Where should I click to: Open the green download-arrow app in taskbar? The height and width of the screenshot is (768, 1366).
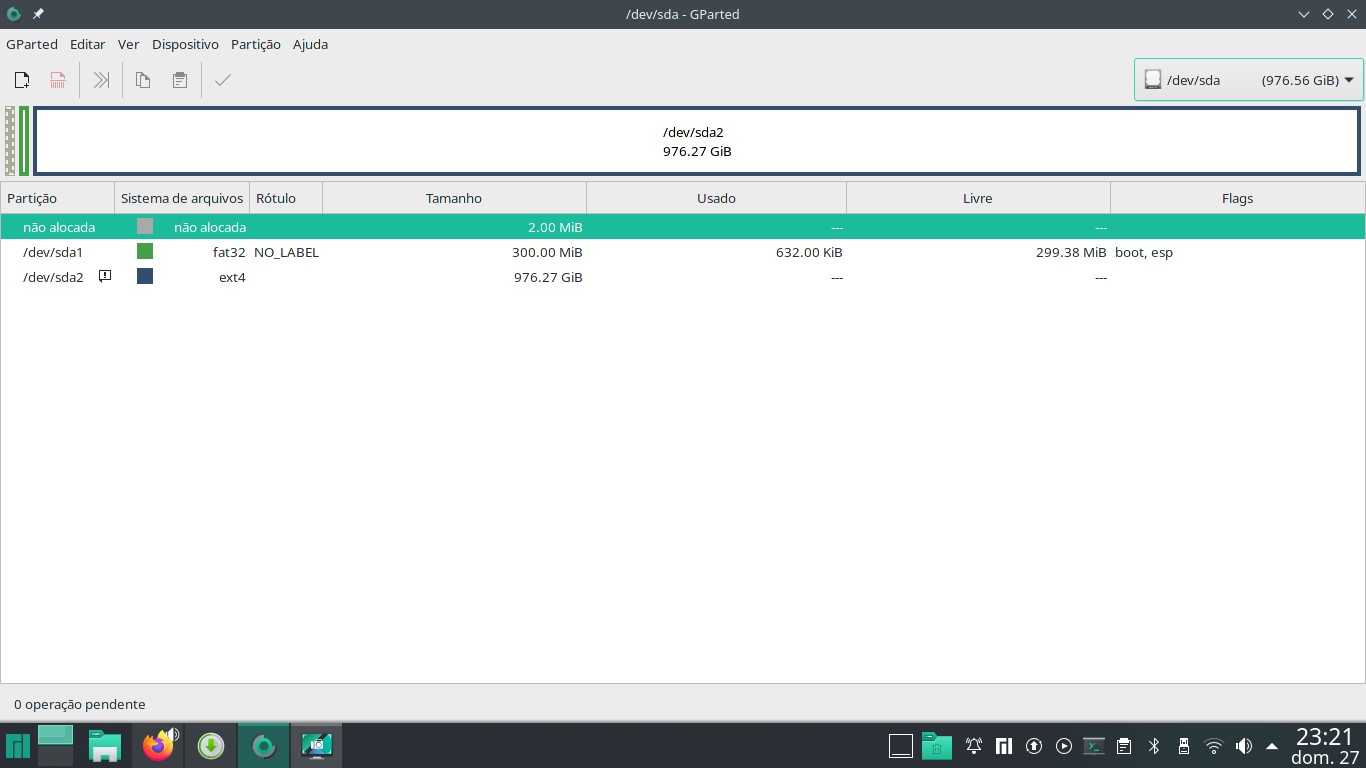tap(211, 745)
